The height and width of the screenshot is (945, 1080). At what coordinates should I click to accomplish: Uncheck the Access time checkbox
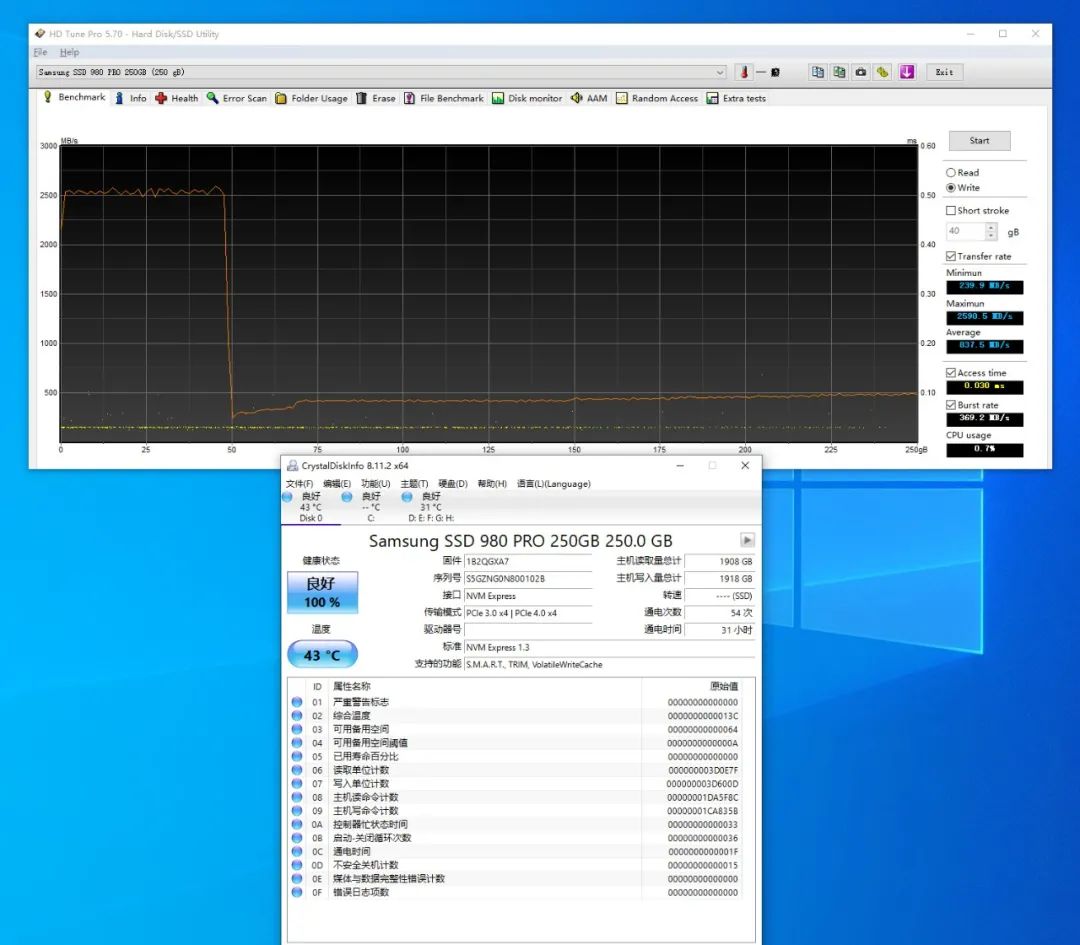tap(951, 373)
